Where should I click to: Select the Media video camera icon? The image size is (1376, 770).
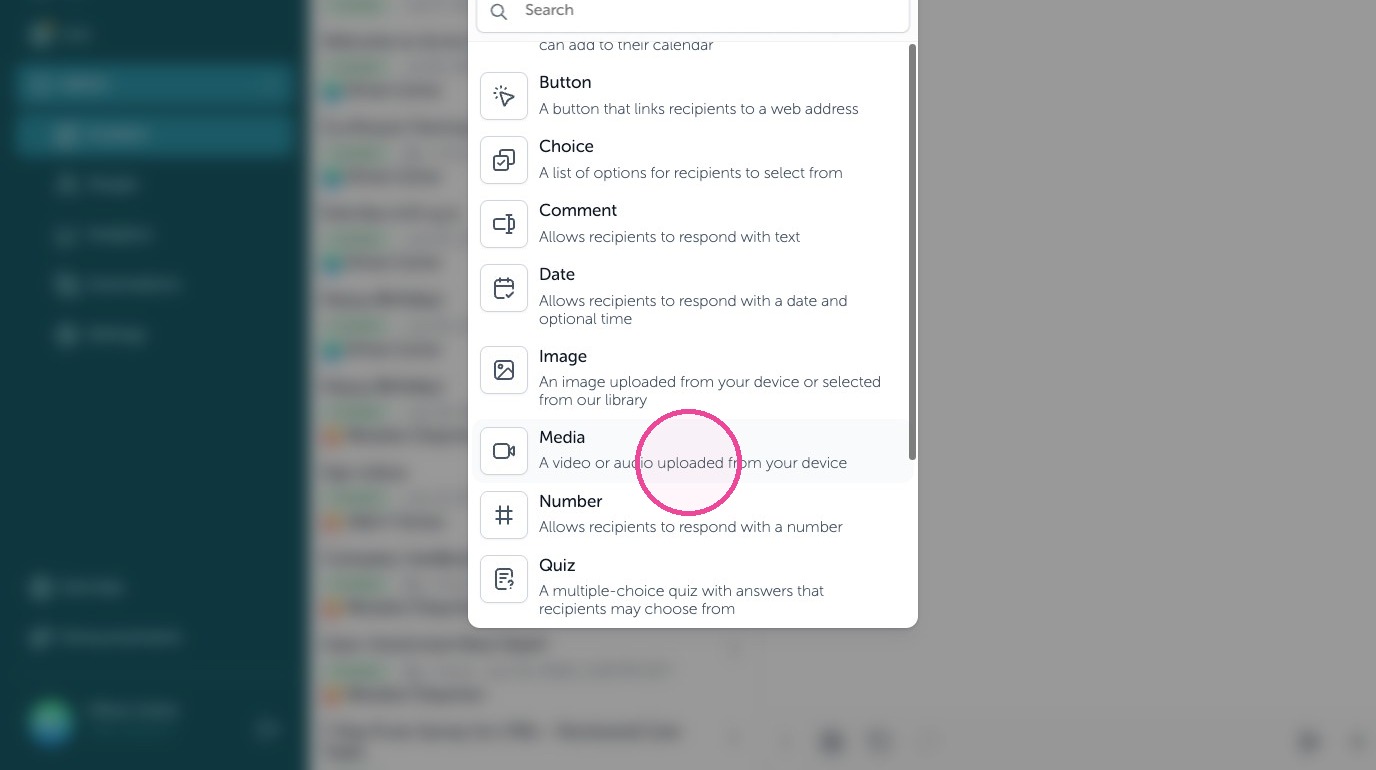pyautogui.click(x=504, y=451)
